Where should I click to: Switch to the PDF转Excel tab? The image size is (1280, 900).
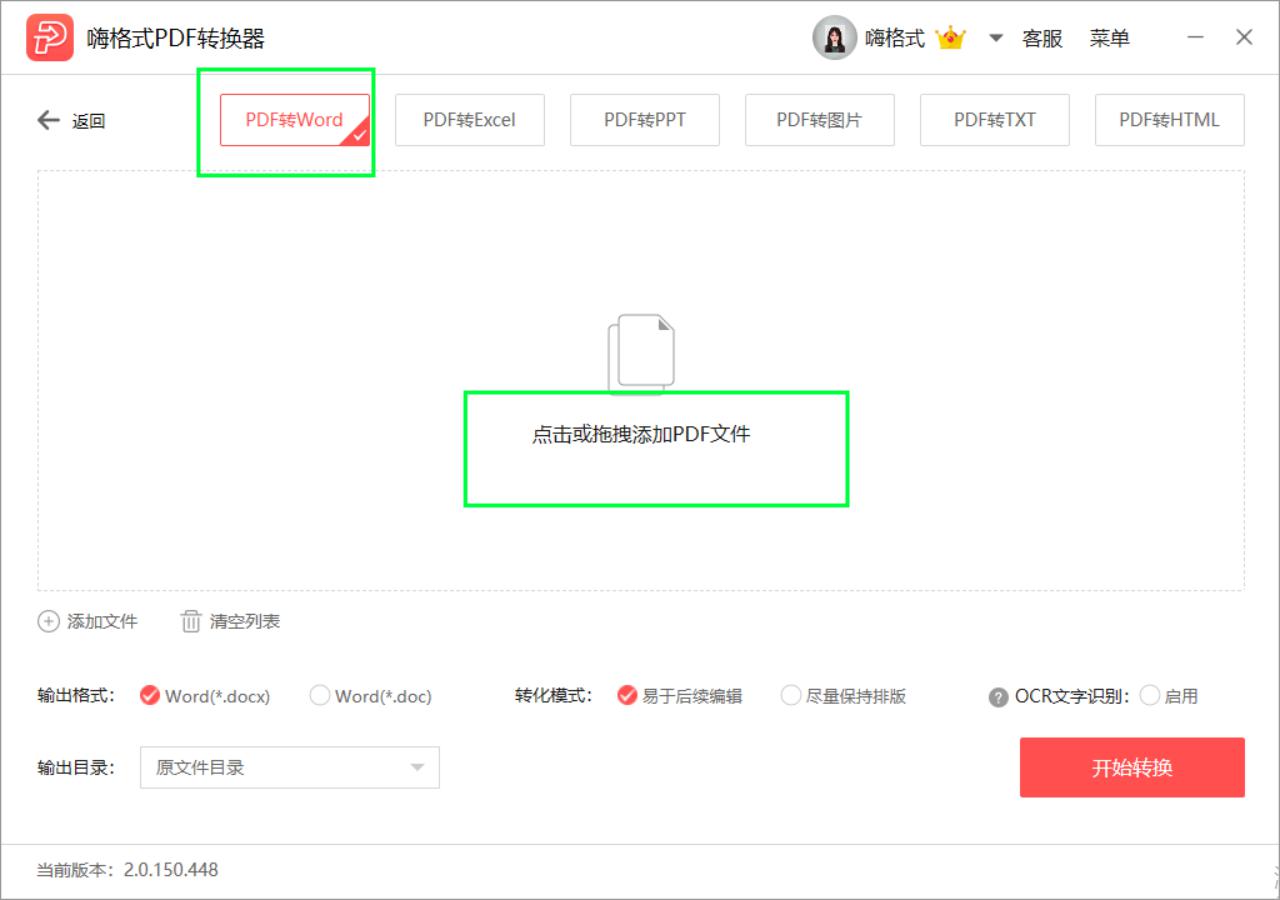[470, 120]
